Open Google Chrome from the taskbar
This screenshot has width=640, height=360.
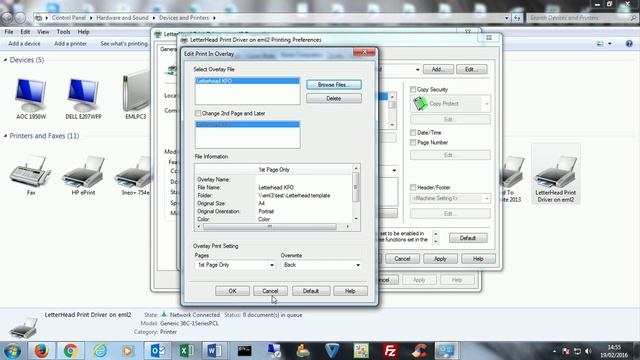[x=71, y=351]
